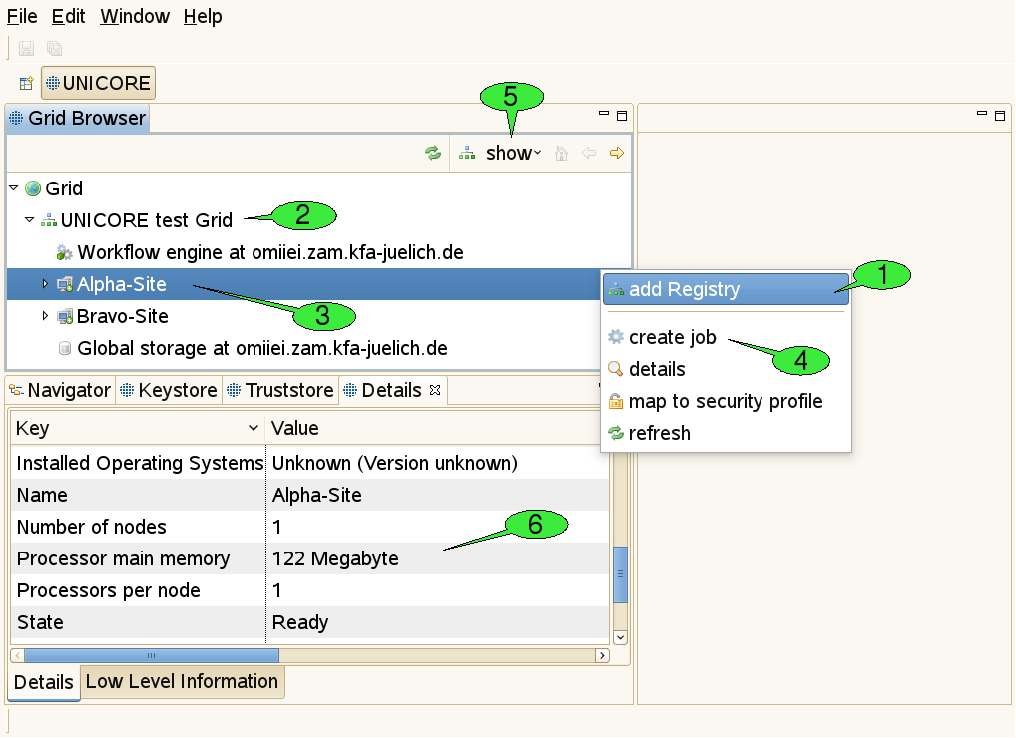Click the Back arrow in Grid Browser toolbar
Screen dimensions: 1016x738
click(x=589, y=154)
